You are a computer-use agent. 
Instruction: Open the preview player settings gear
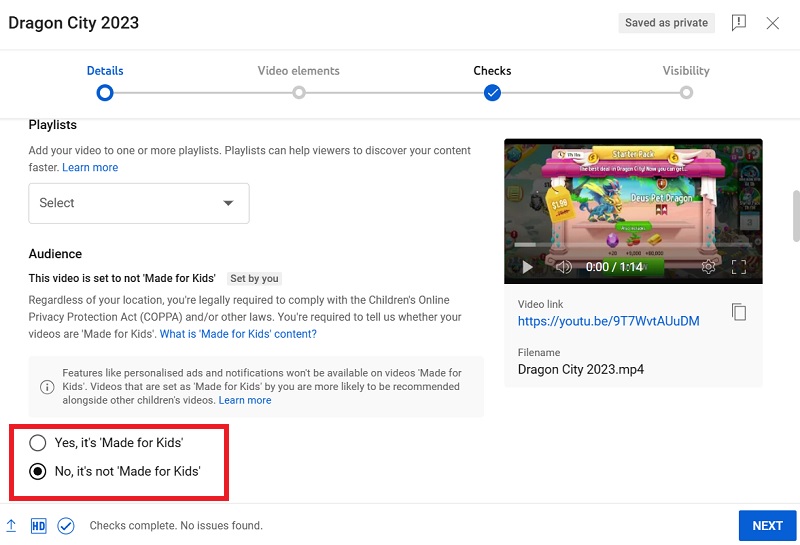click(x=708, y=266)
